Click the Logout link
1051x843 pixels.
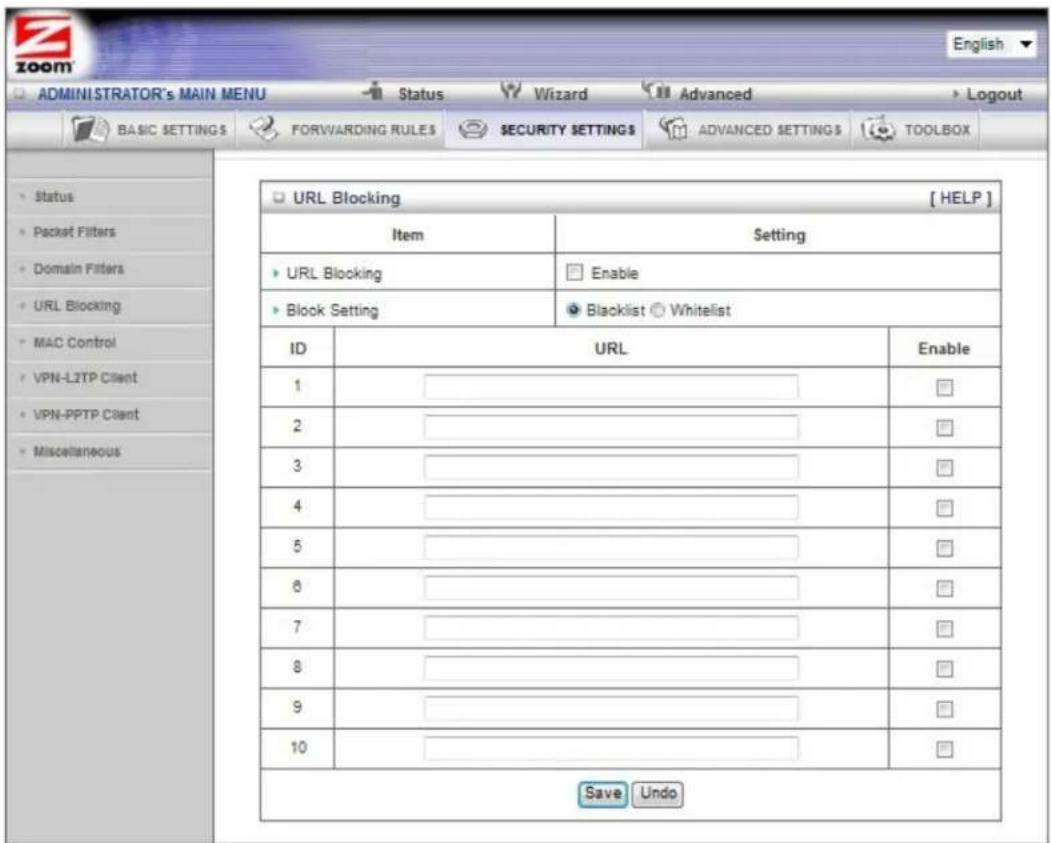[994, 94]
